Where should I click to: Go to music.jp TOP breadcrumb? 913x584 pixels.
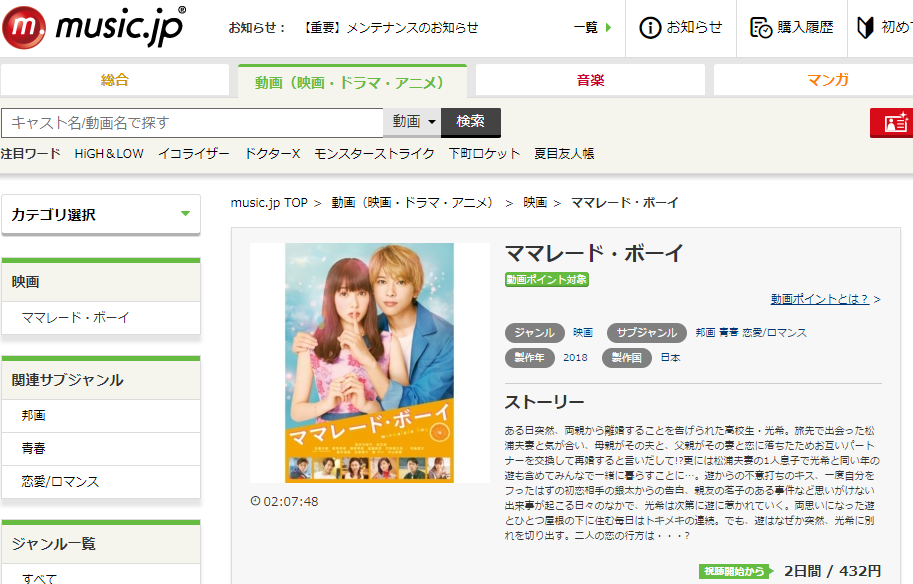tap(269, 203)
